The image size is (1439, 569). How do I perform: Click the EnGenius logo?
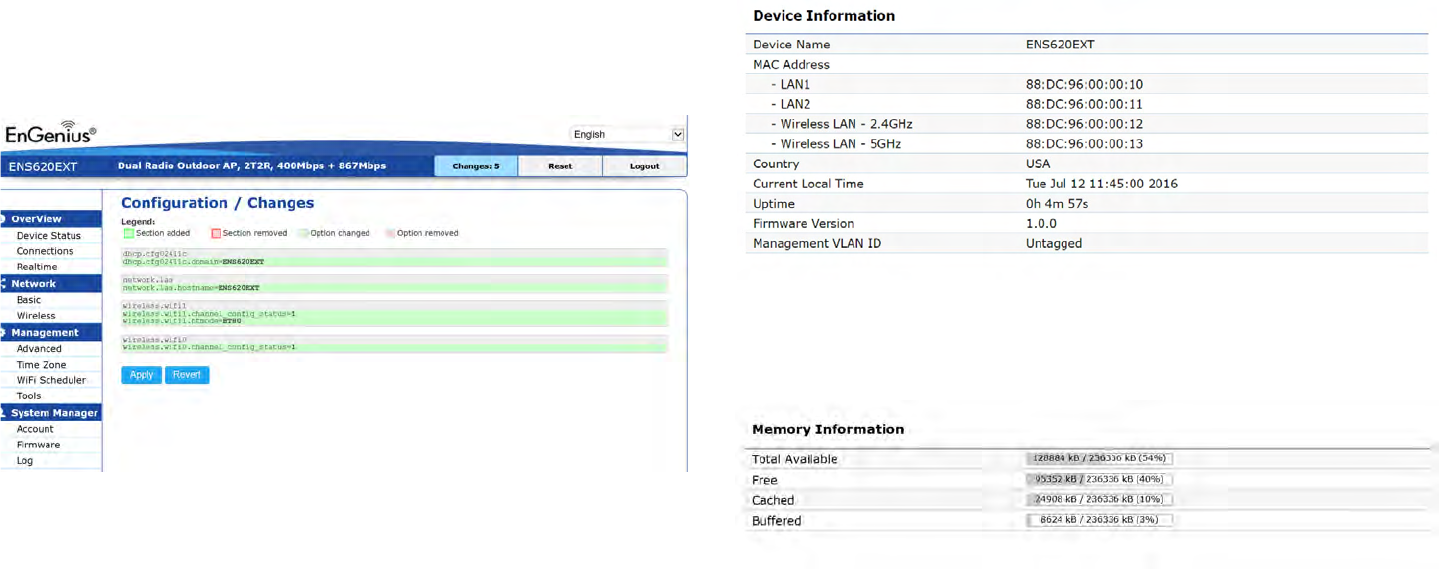51,134
